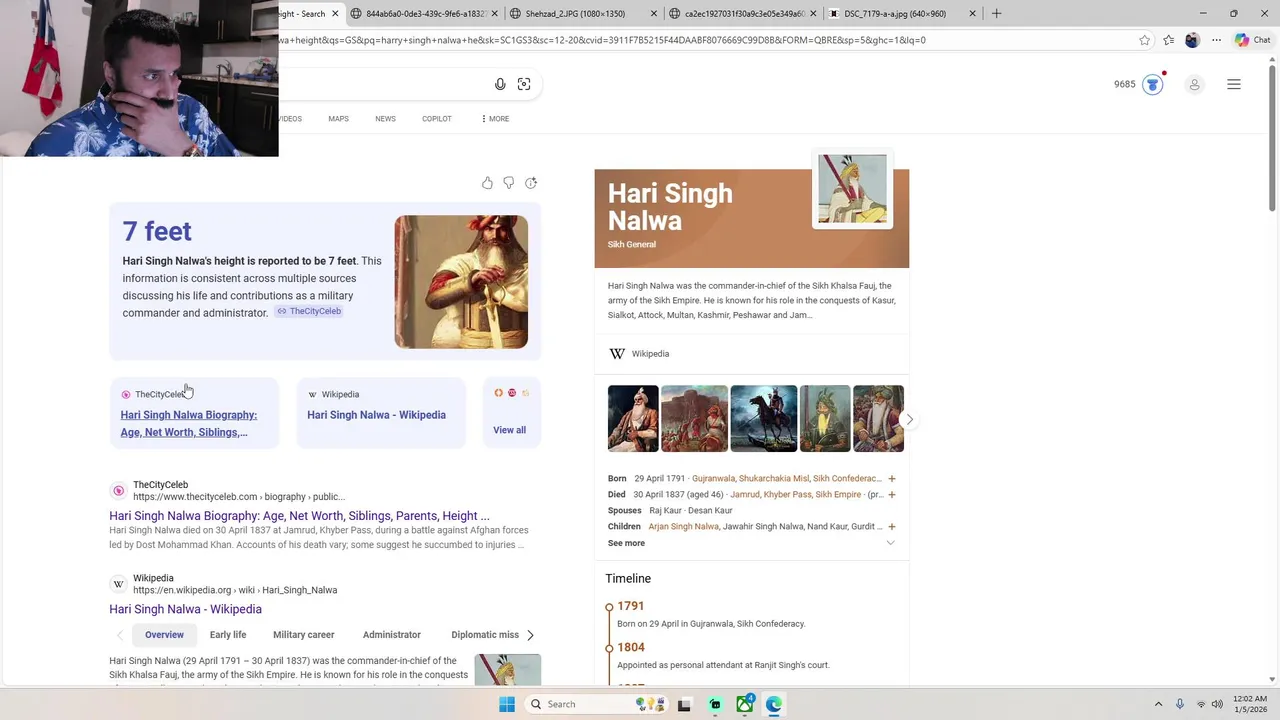Open the Wikipedia search result title
The image size is (1280, 720).
[185, 609]
